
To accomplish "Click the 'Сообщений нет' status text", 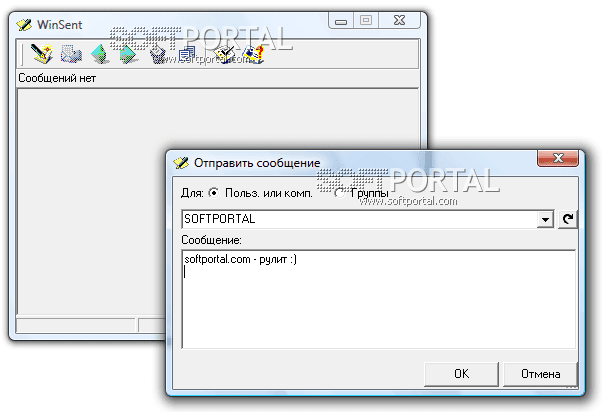I will pyautogui.click(x=57, y=78).
